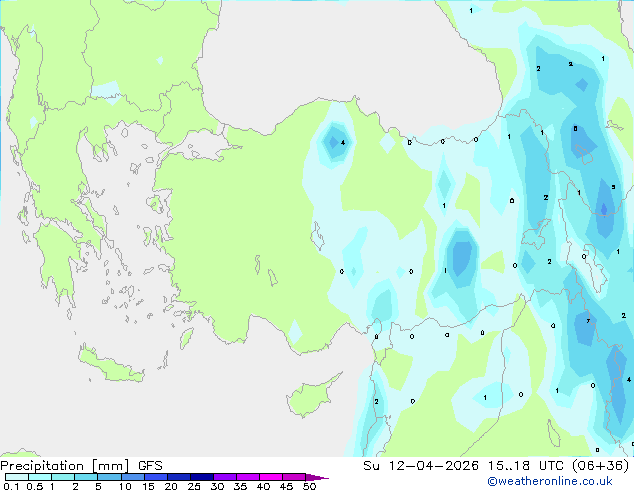Select the 2–5 mm legend swatch

pos(86,477)
